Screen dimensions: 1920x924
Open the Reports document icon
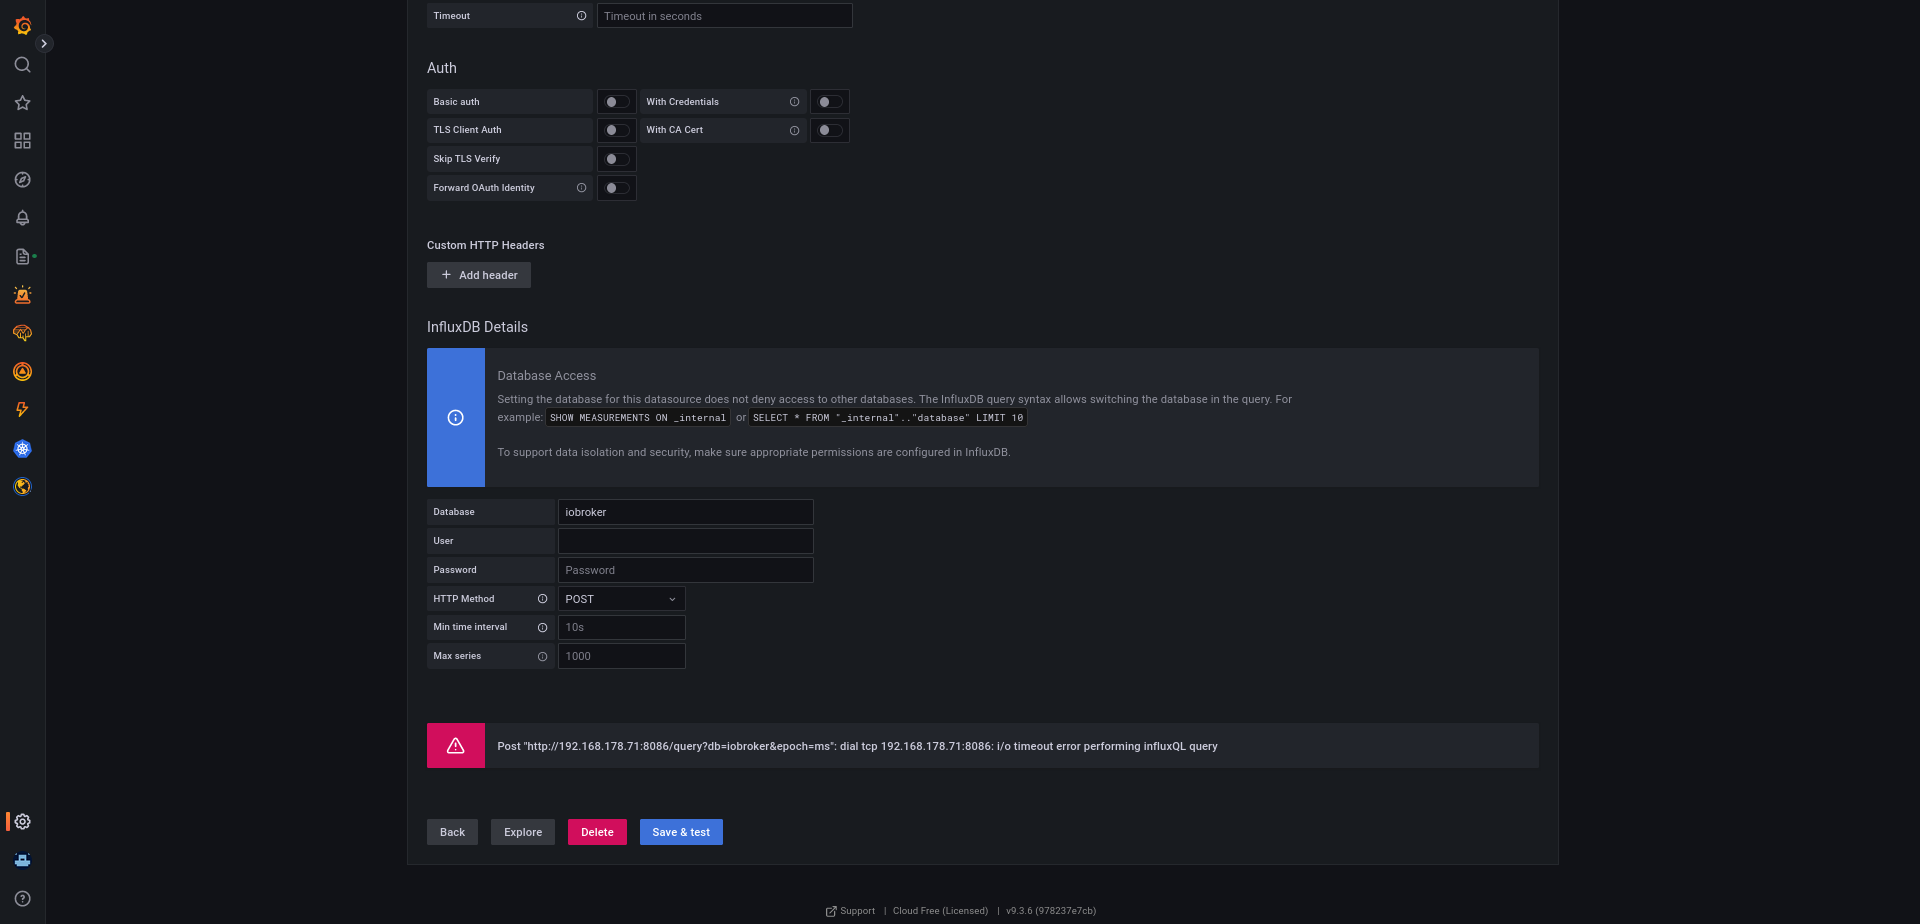pos(22,257)
